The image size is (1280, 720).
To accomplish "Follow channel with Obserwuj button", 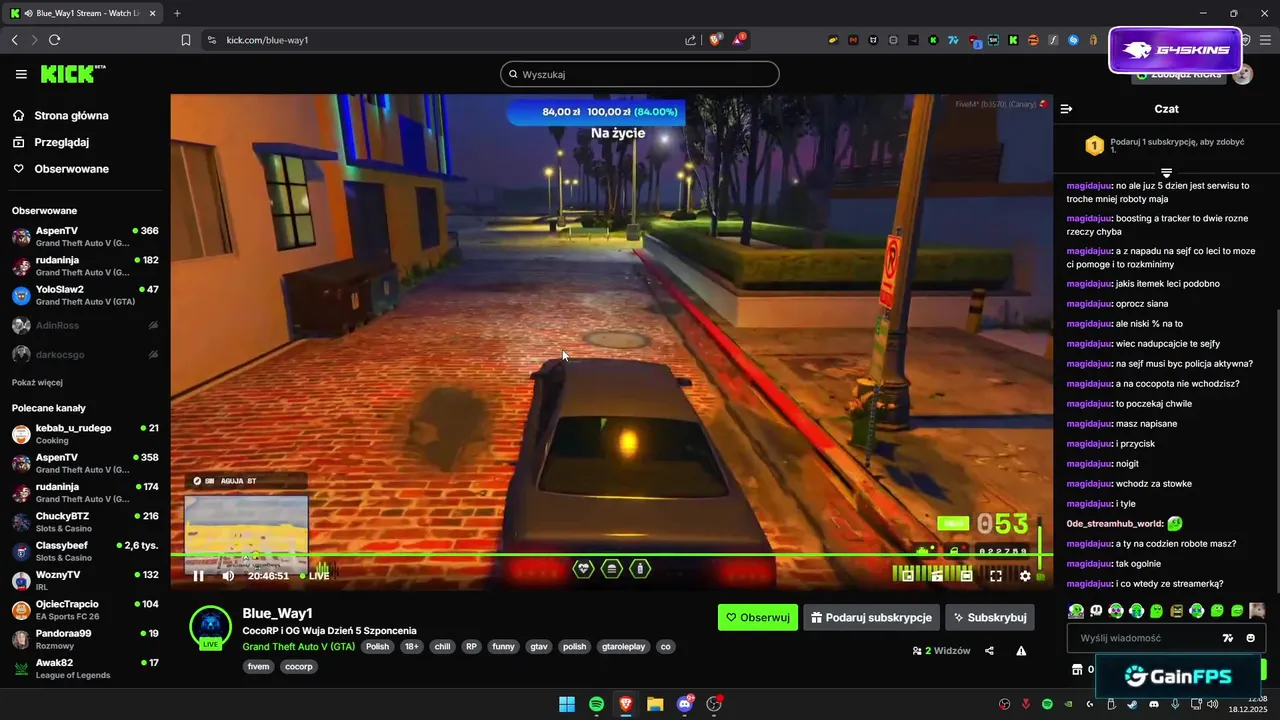I will [x=758, y=617].
